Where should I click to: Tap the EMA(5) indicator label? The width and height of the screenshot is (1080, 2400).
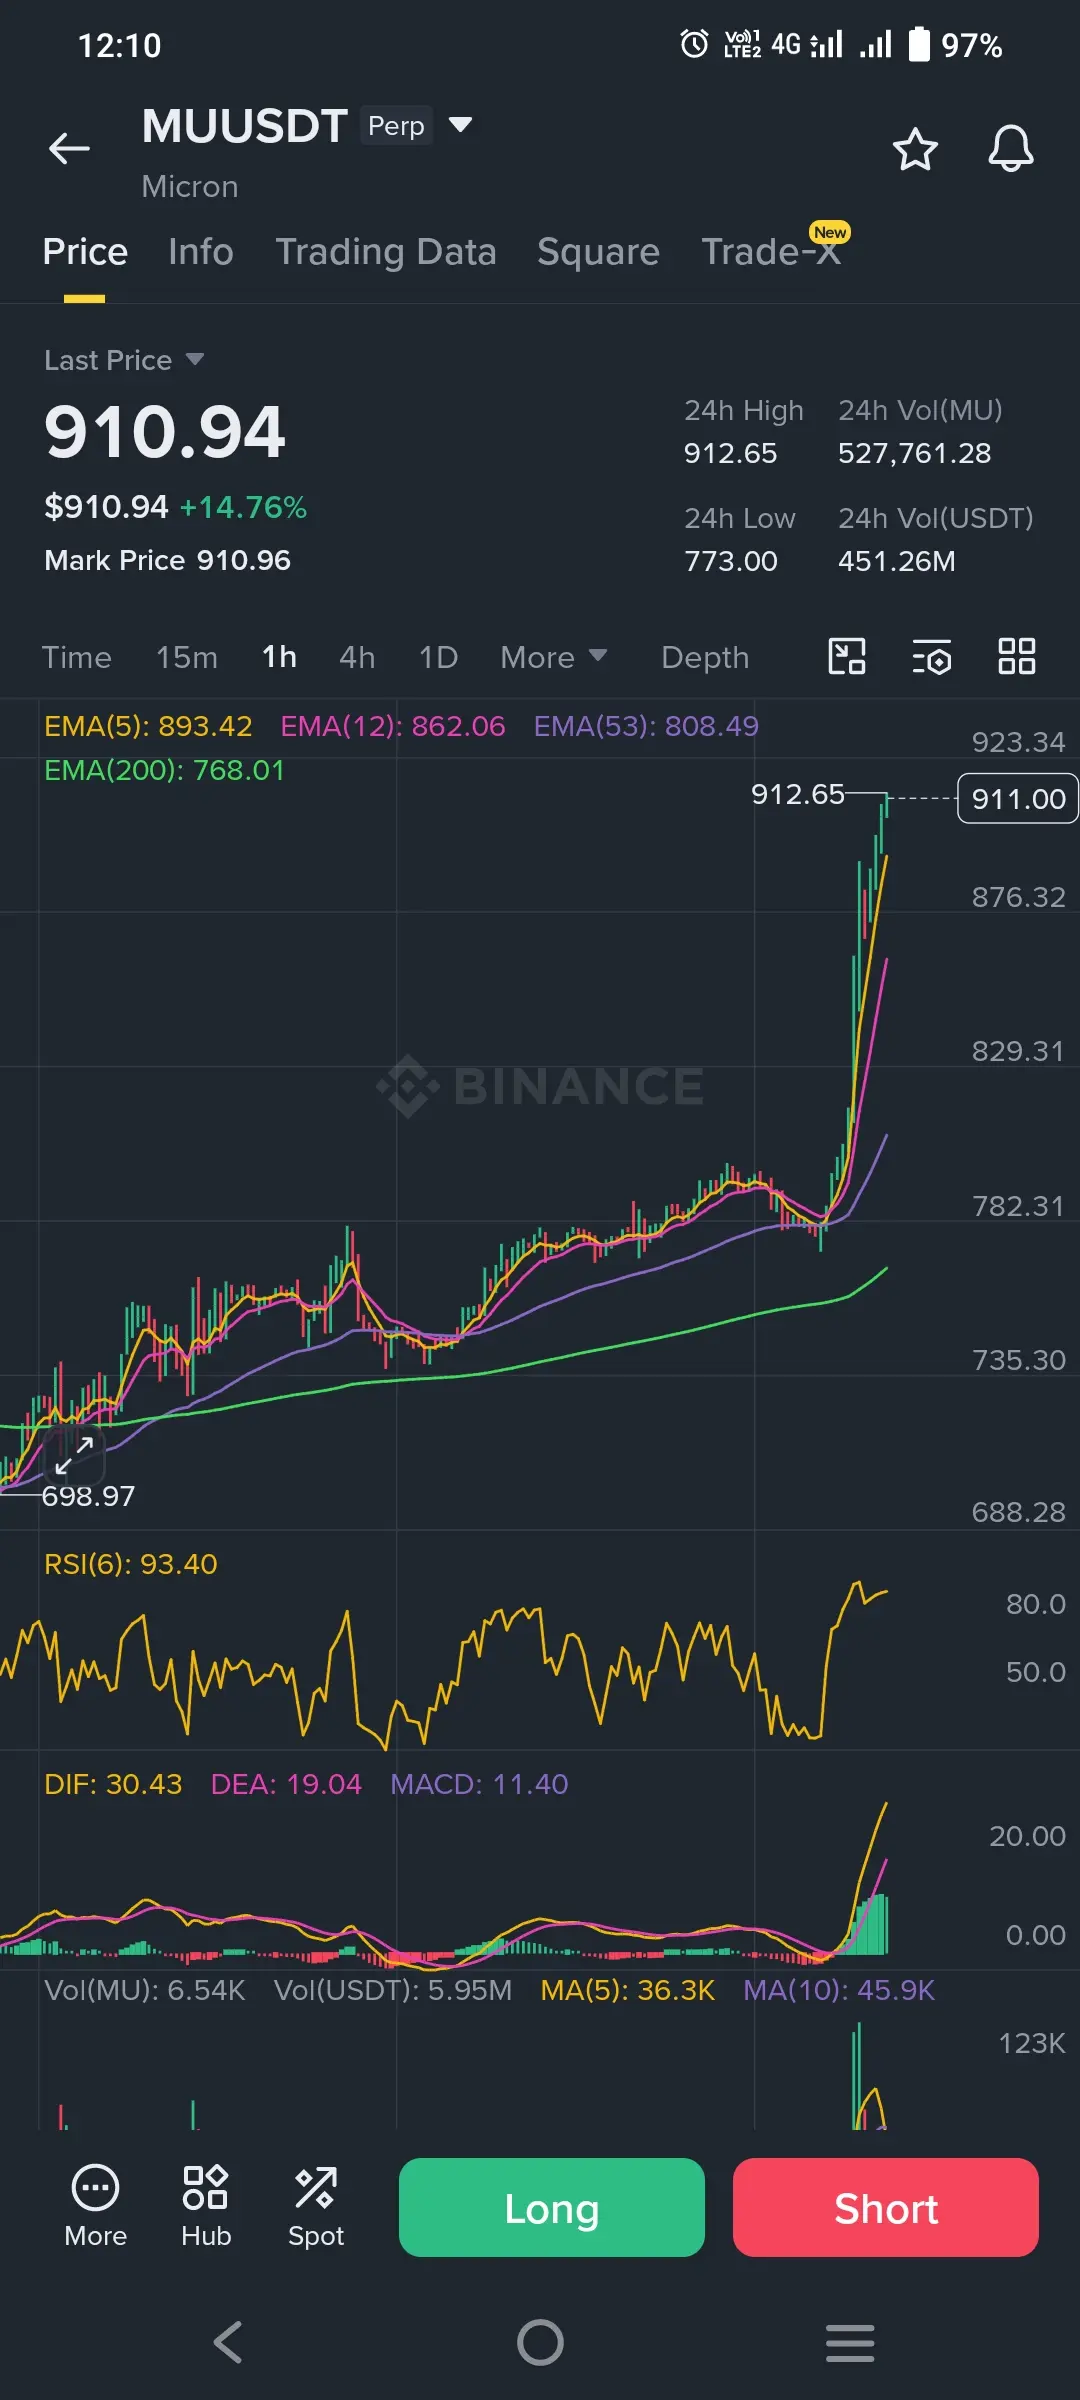(x=148, y=726)
